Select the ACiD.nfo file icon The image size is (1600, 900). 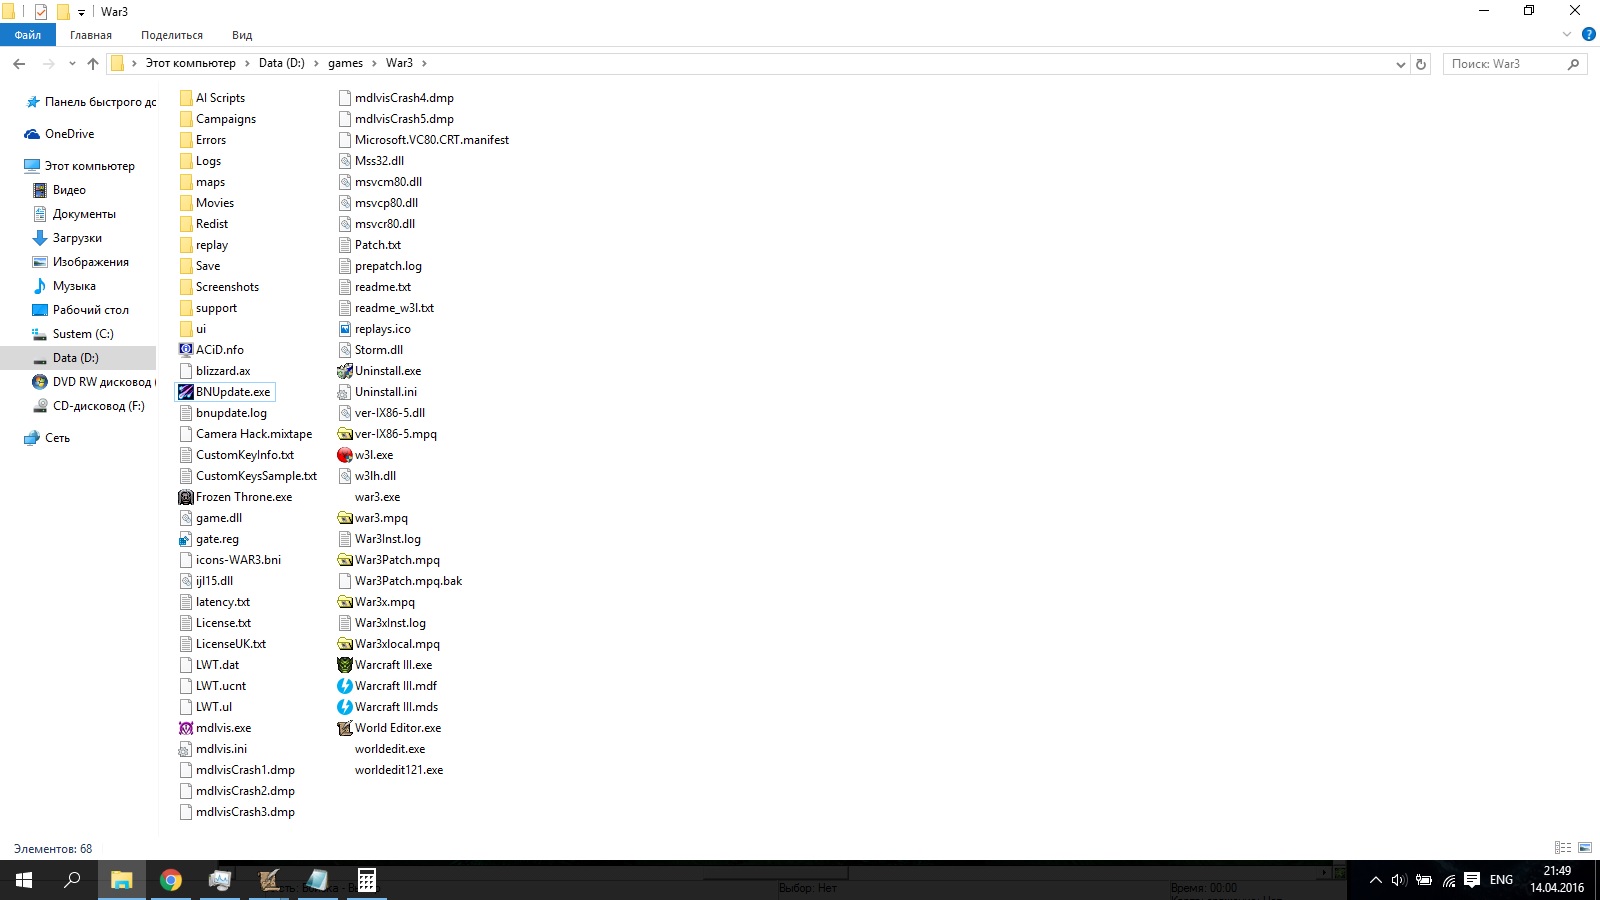[x=186, y=350]
